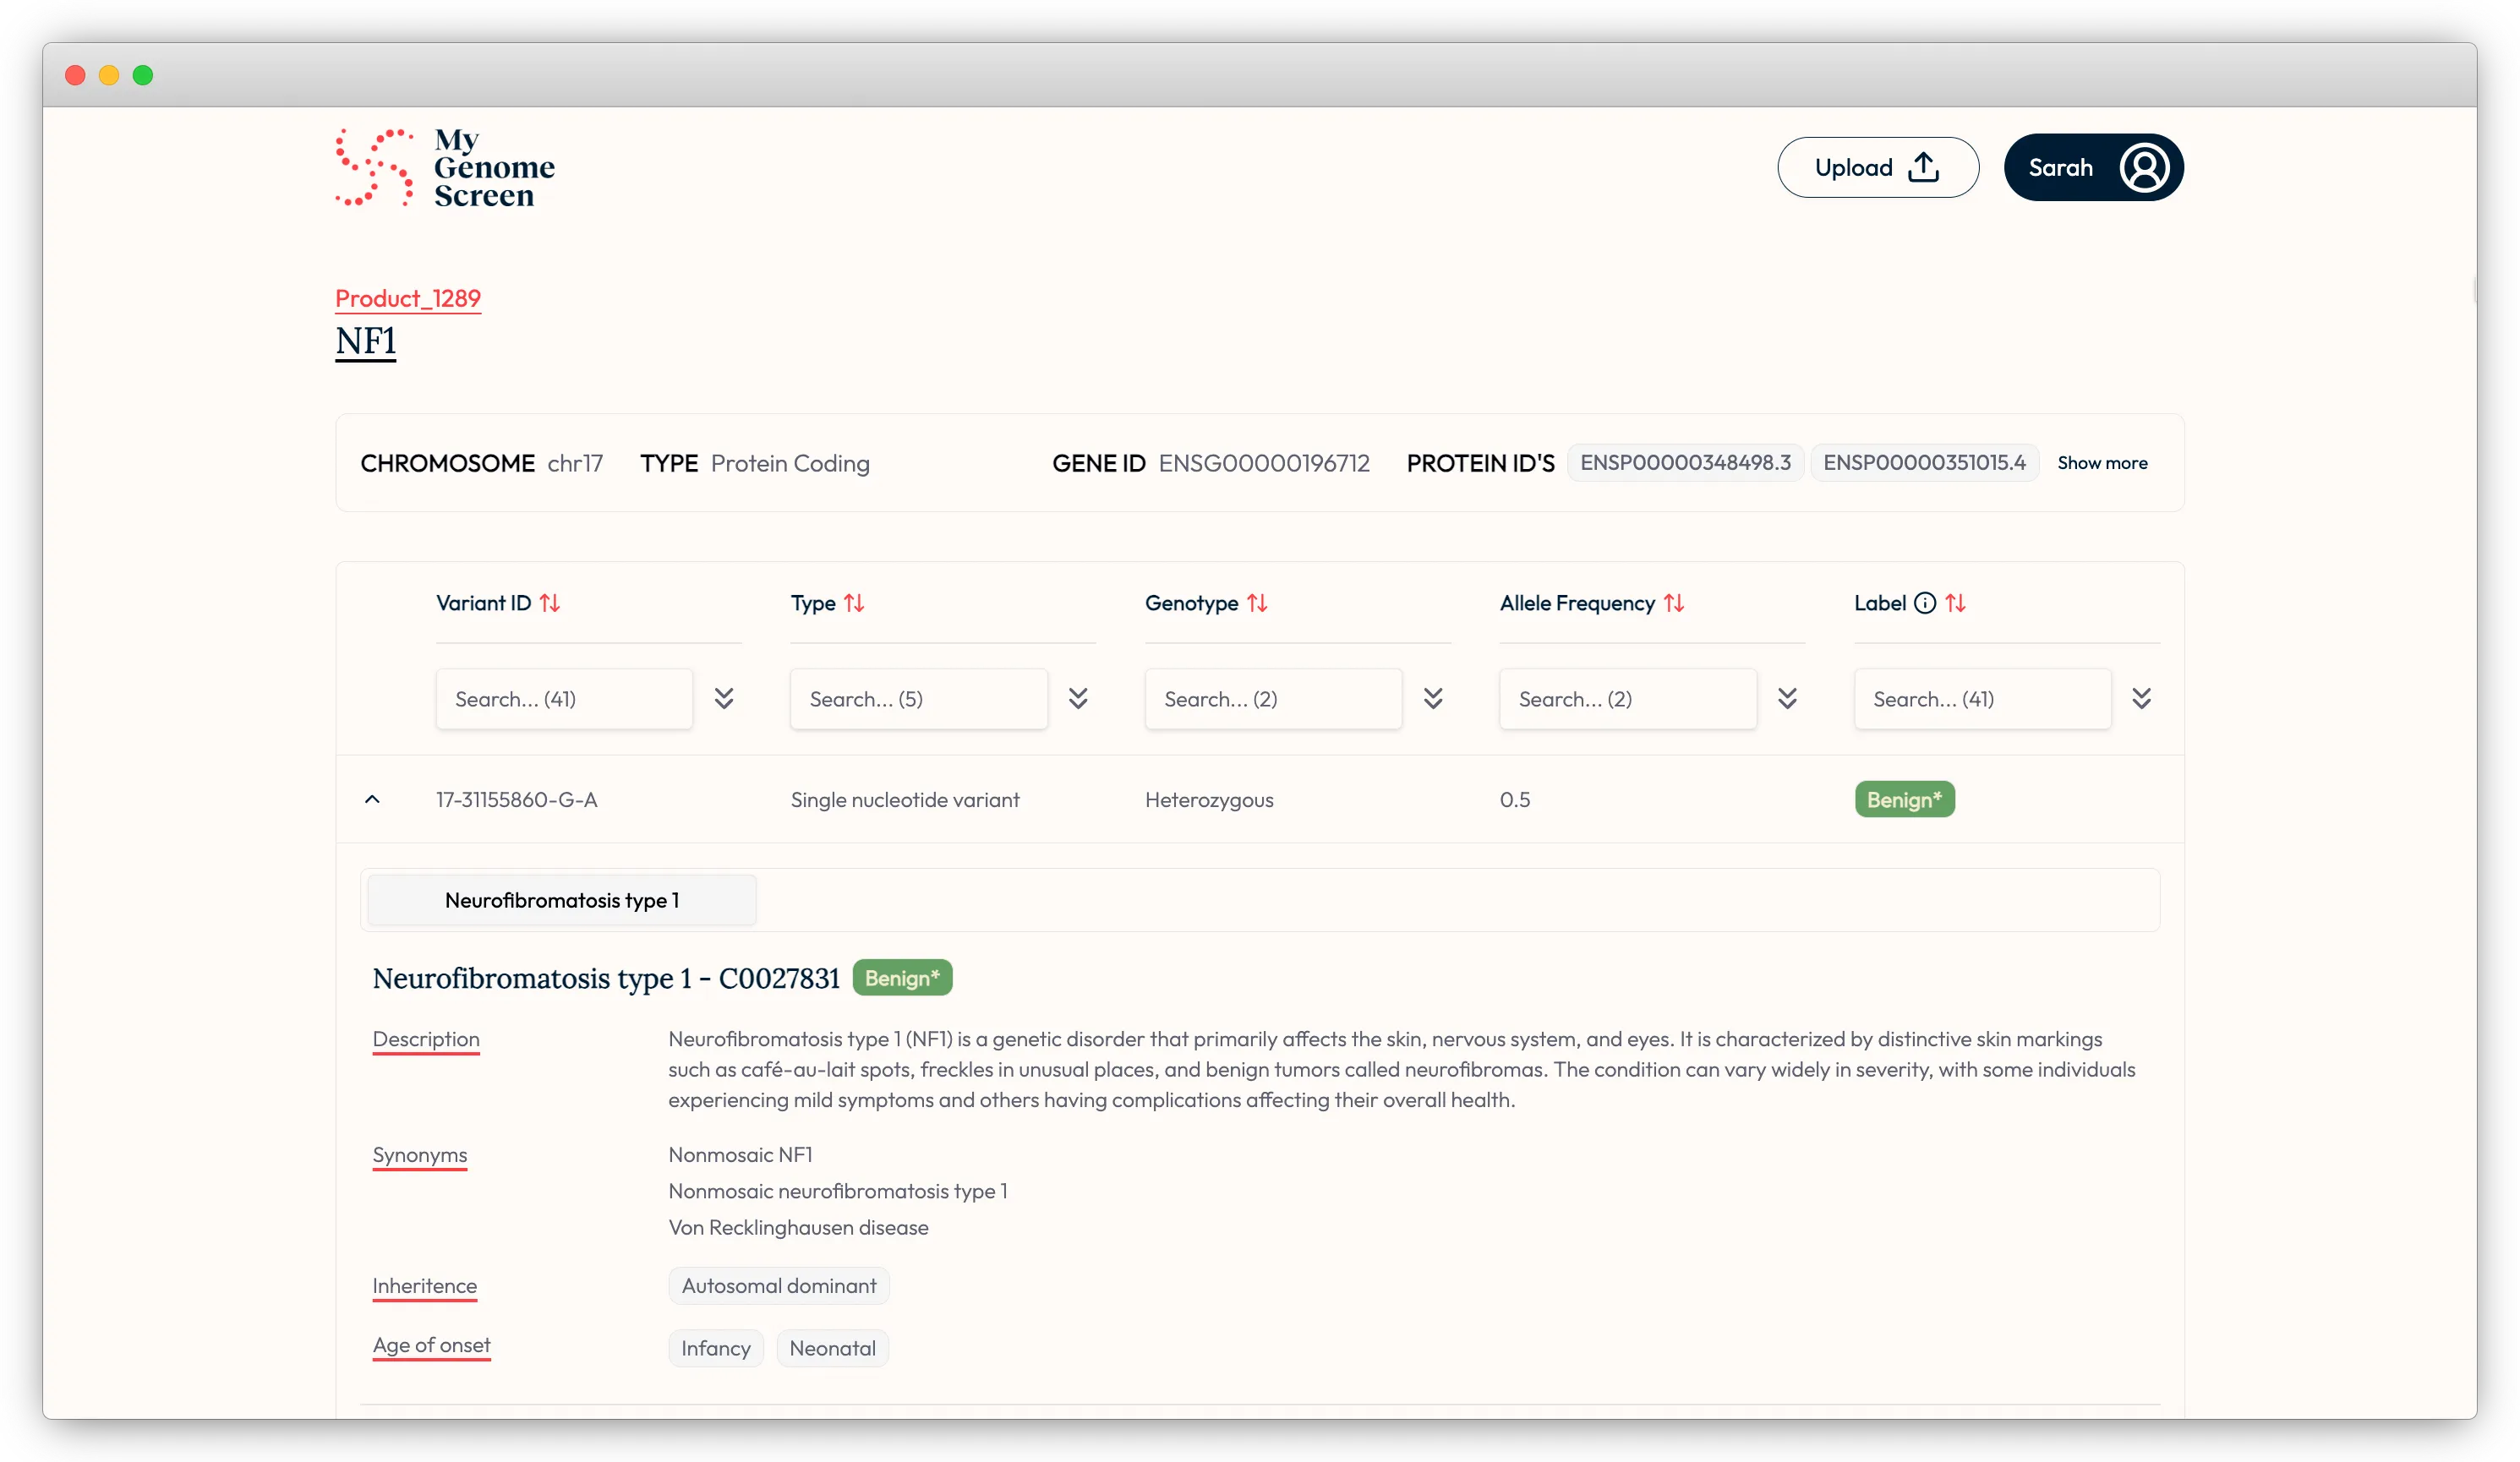Sort by Variant ID arrows icon
2520x1462 pixels.
click(x=550, y=603)
